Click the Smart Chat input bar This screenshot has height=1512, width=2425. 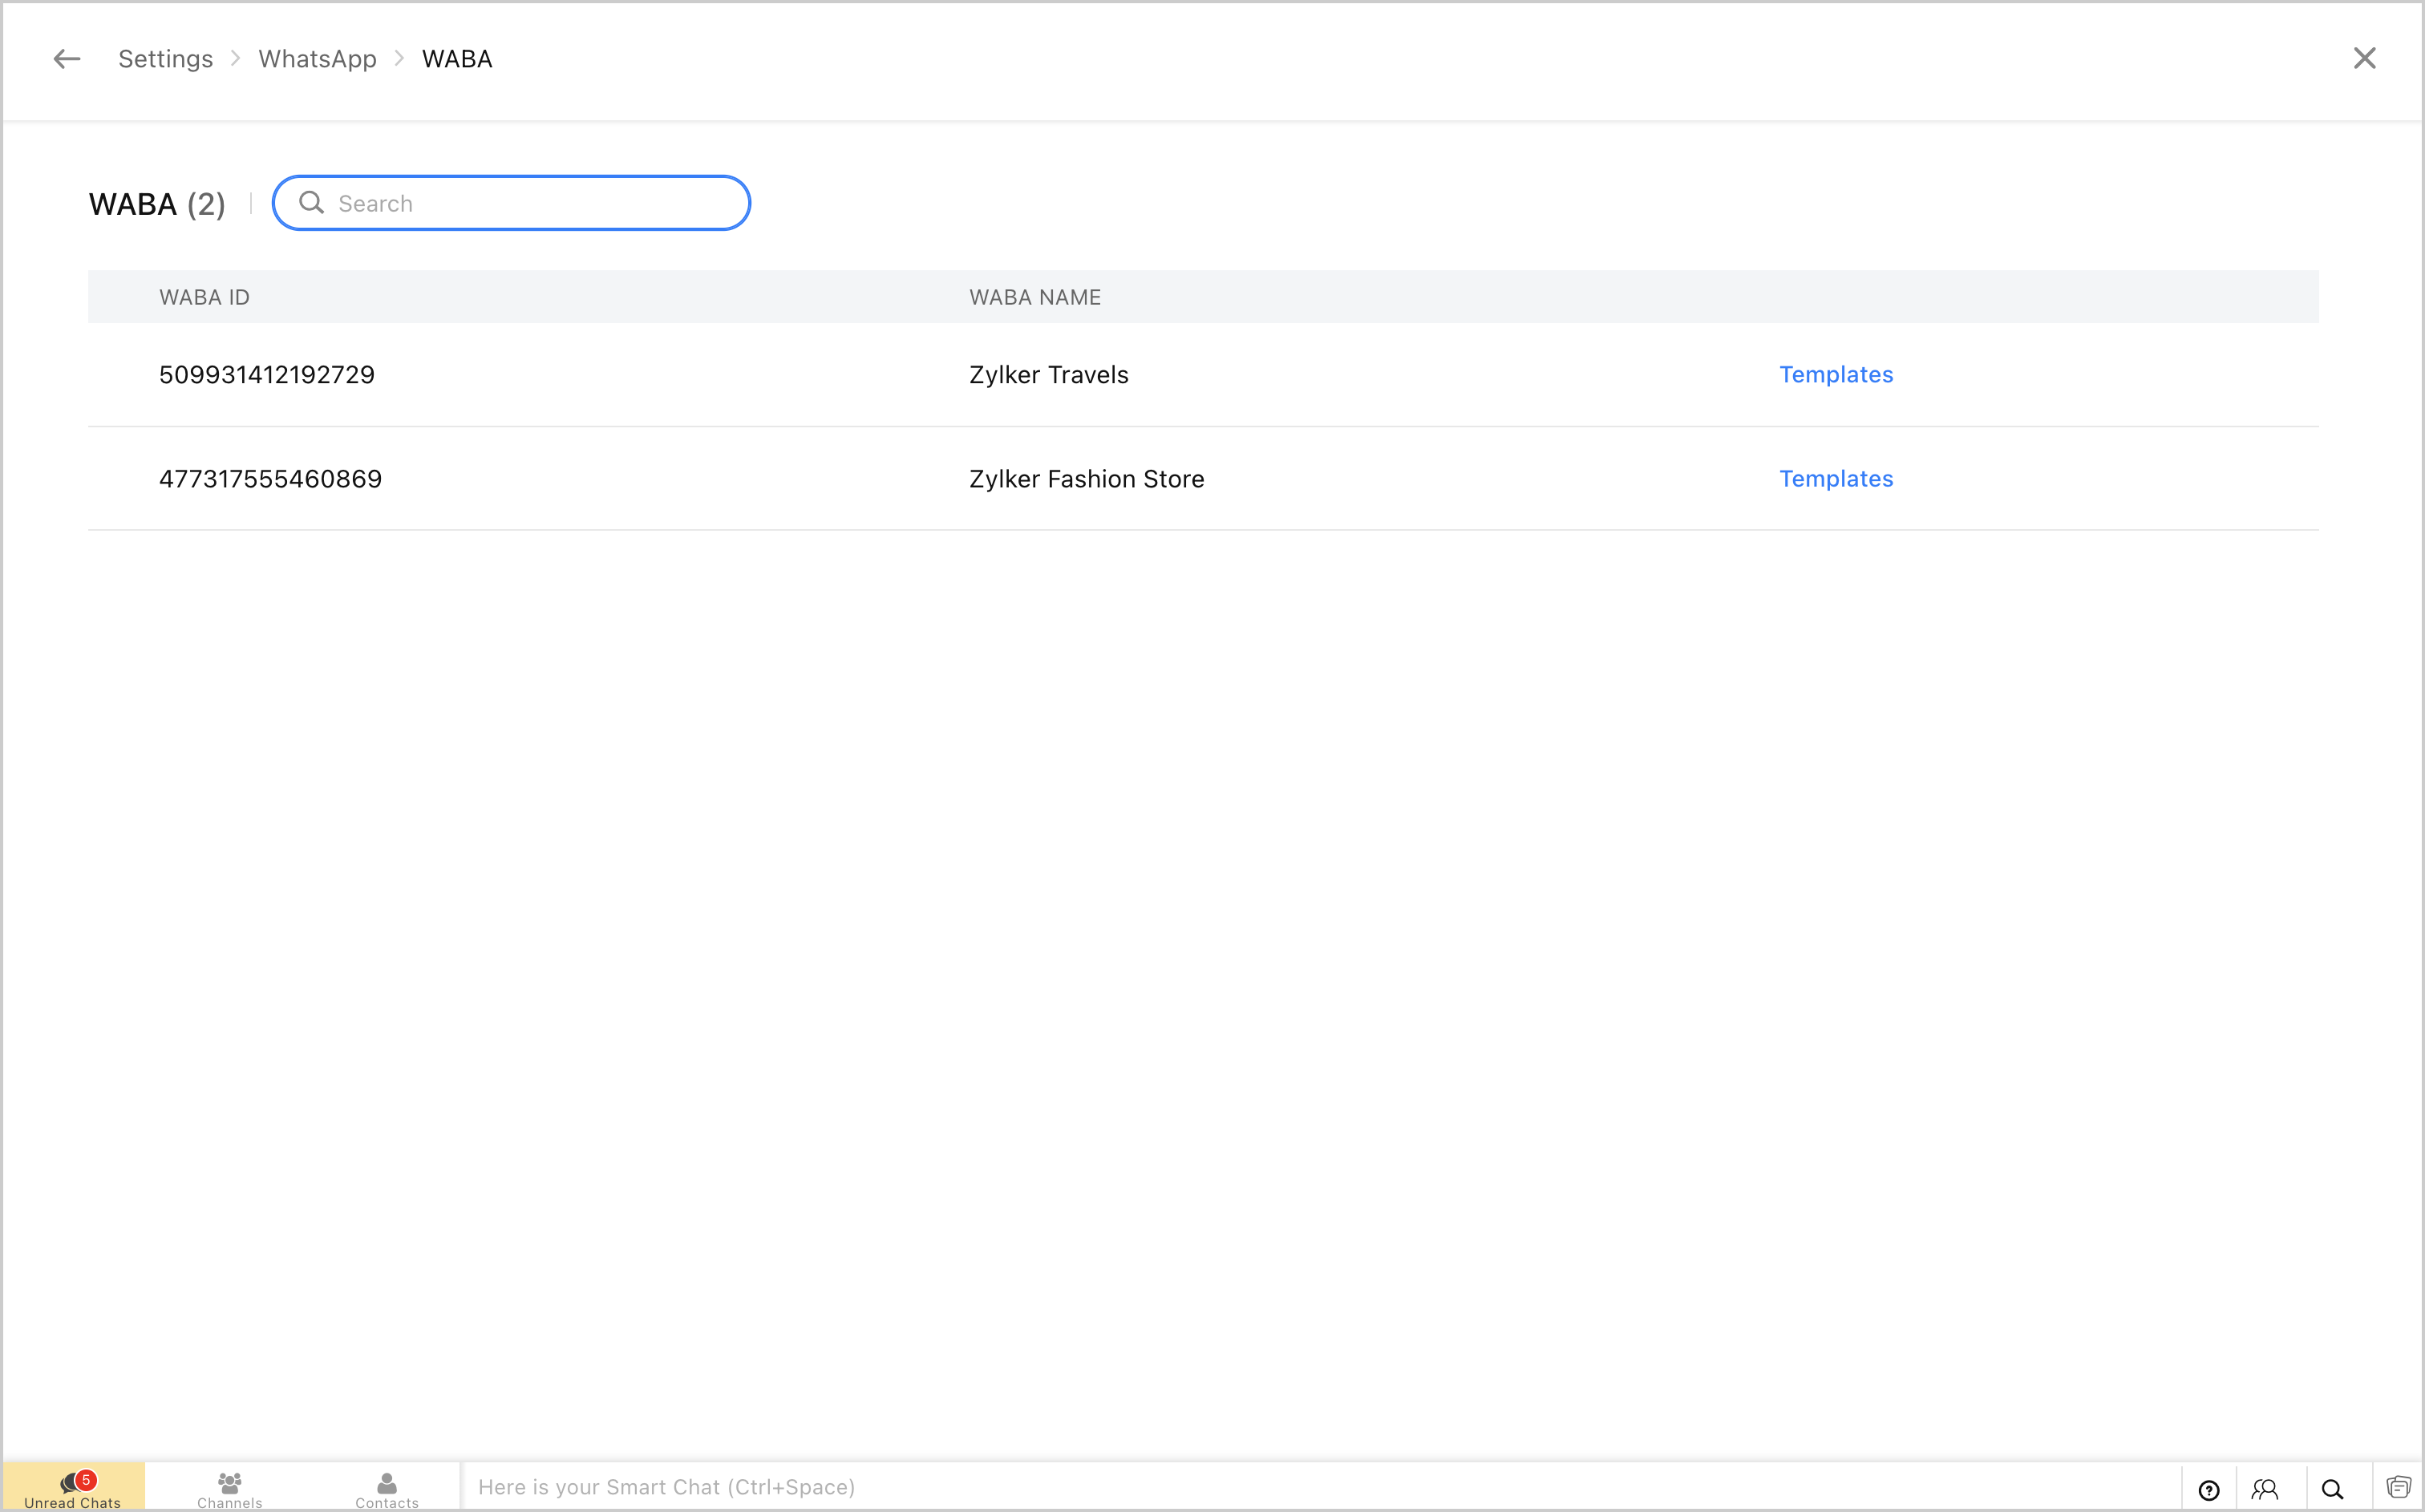(1300, 1487)
